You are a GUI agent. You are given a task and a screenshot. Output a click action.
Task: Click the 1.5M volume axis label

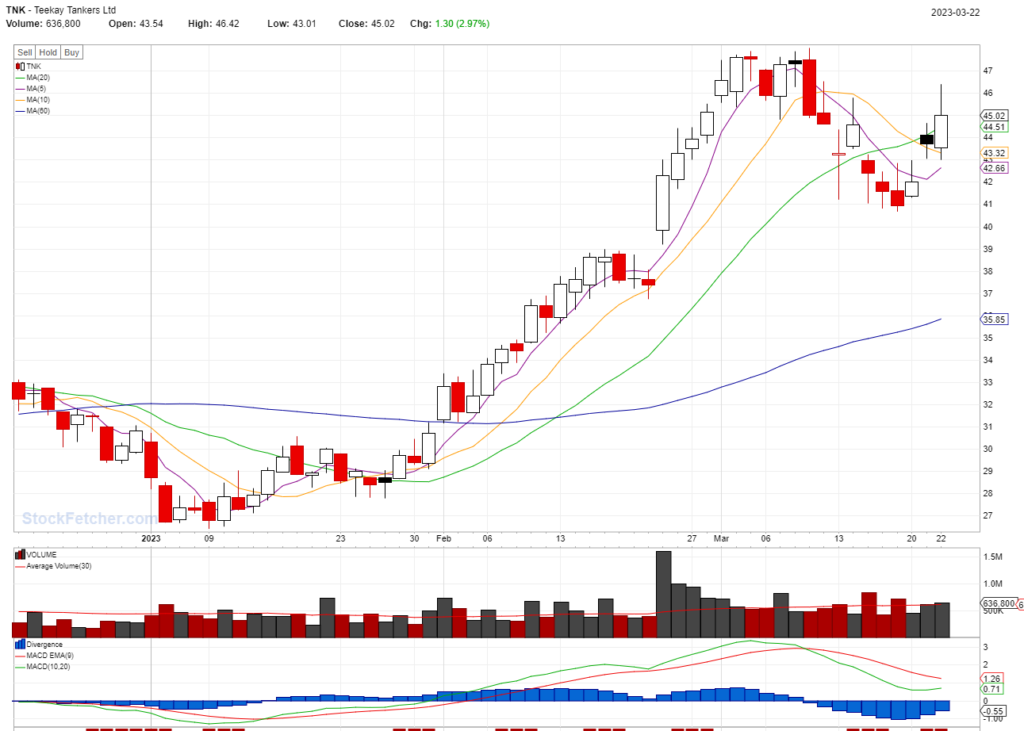[993, 557]
